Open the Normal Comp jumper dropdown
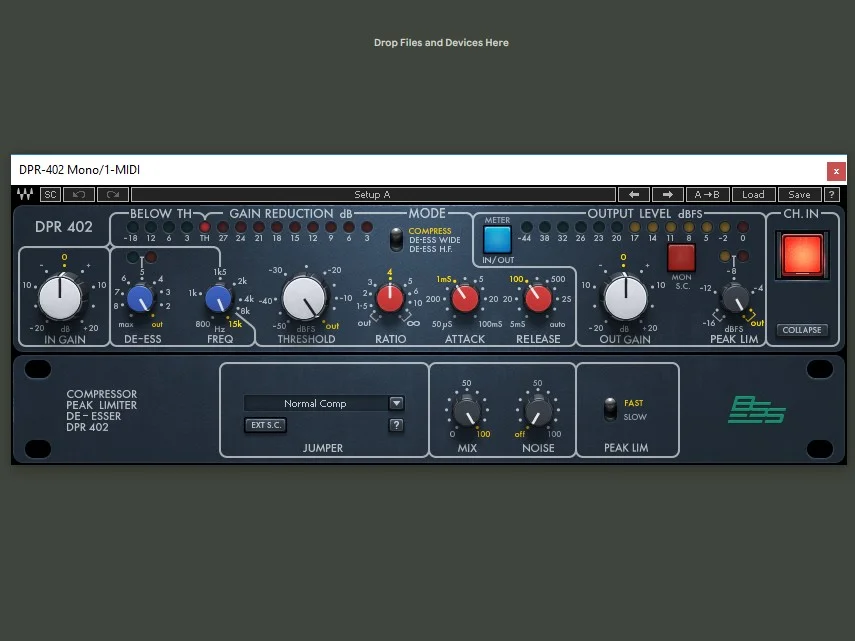This screenshot has width=855, height=641. (323, 403)
